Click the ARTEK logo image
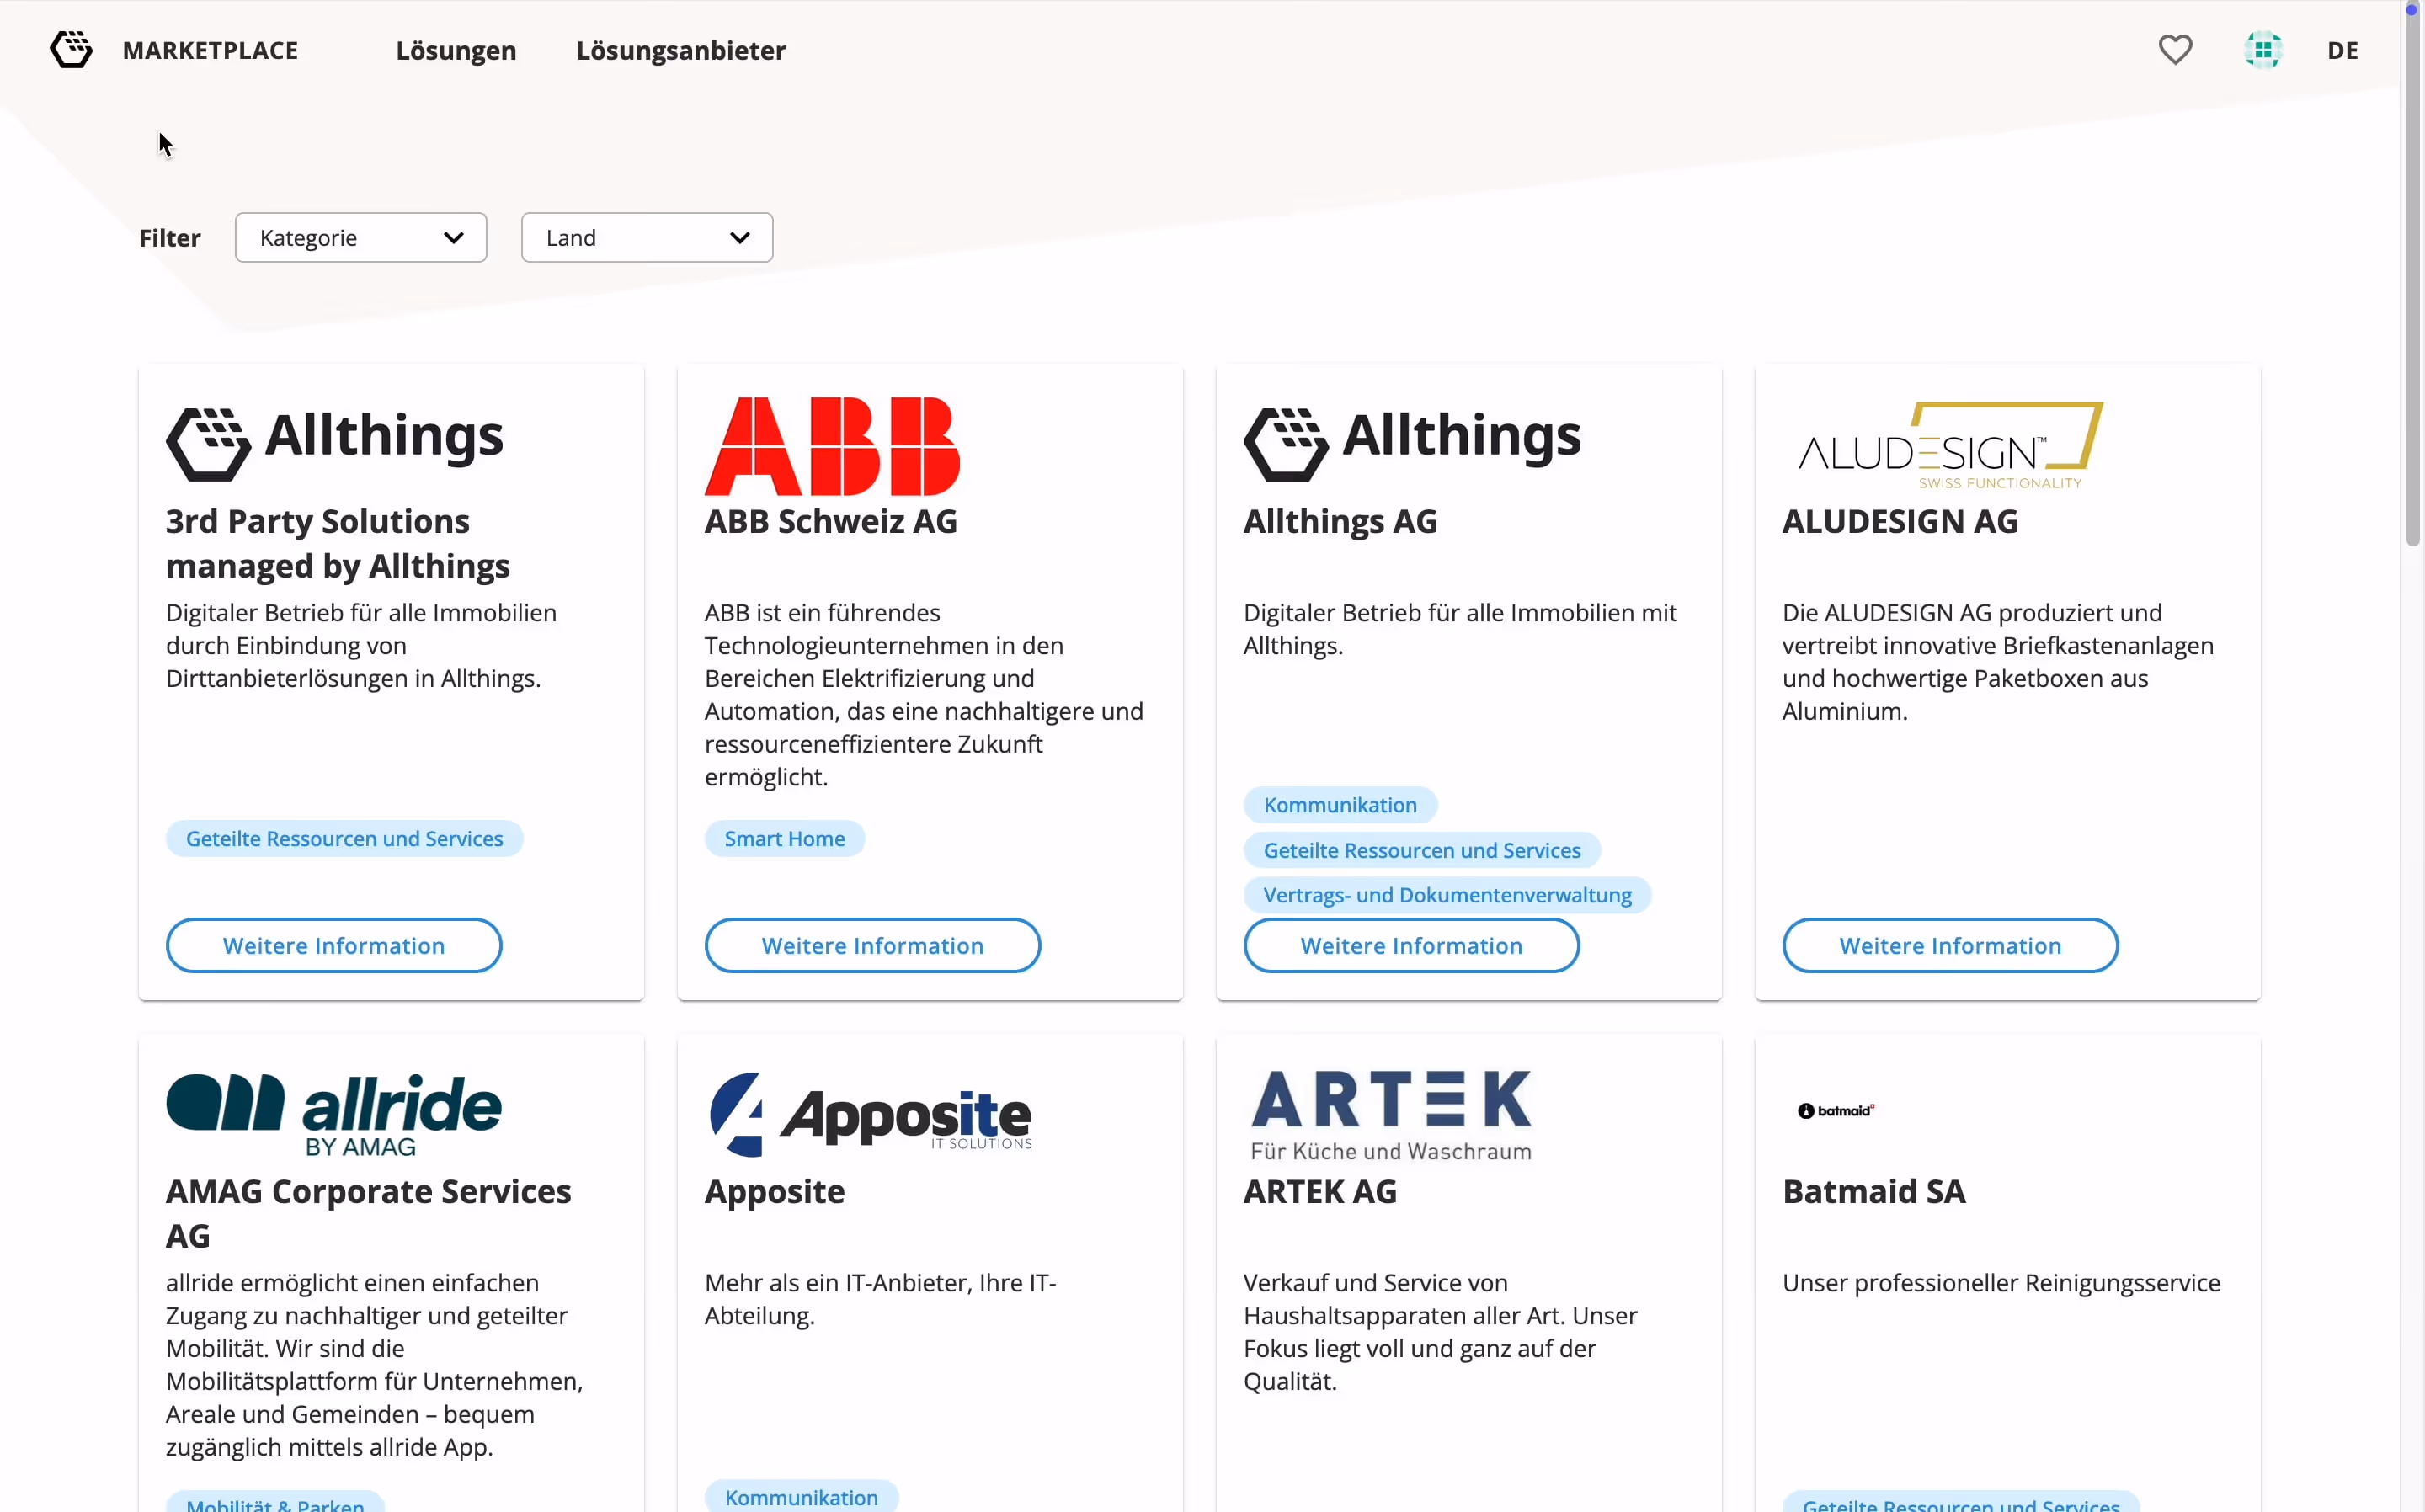This screenshot has width=2425, height=1512. pyautogui.click(x=1391, y=1114)
